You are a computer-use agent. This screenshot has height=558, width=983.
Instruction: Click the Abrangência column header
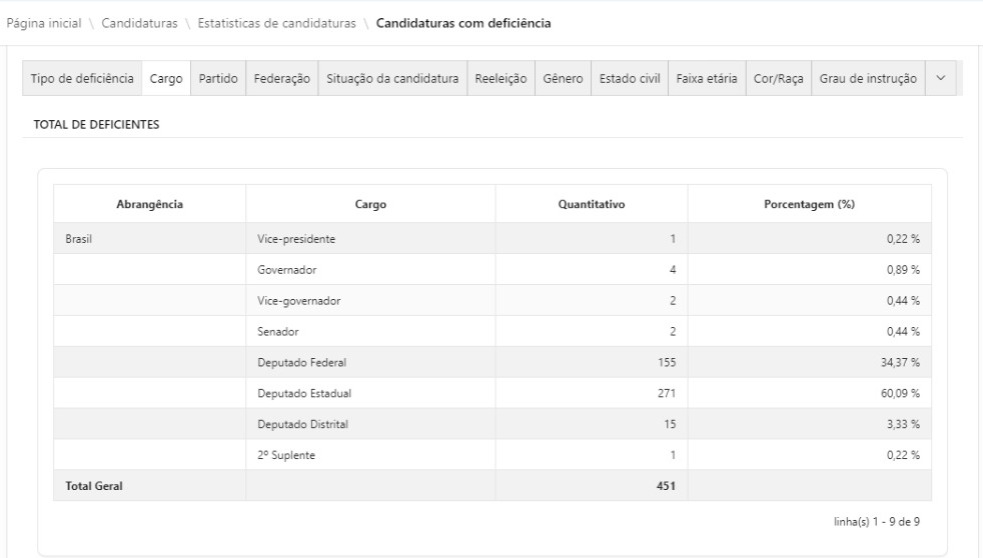point(149,204)
